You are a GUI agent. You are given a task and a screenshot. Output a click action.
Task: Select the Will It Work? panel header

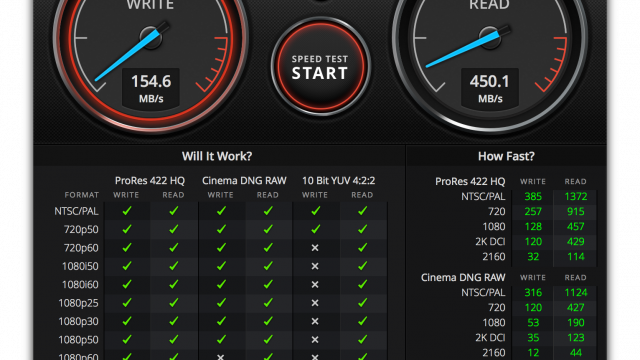pos(217,156)
